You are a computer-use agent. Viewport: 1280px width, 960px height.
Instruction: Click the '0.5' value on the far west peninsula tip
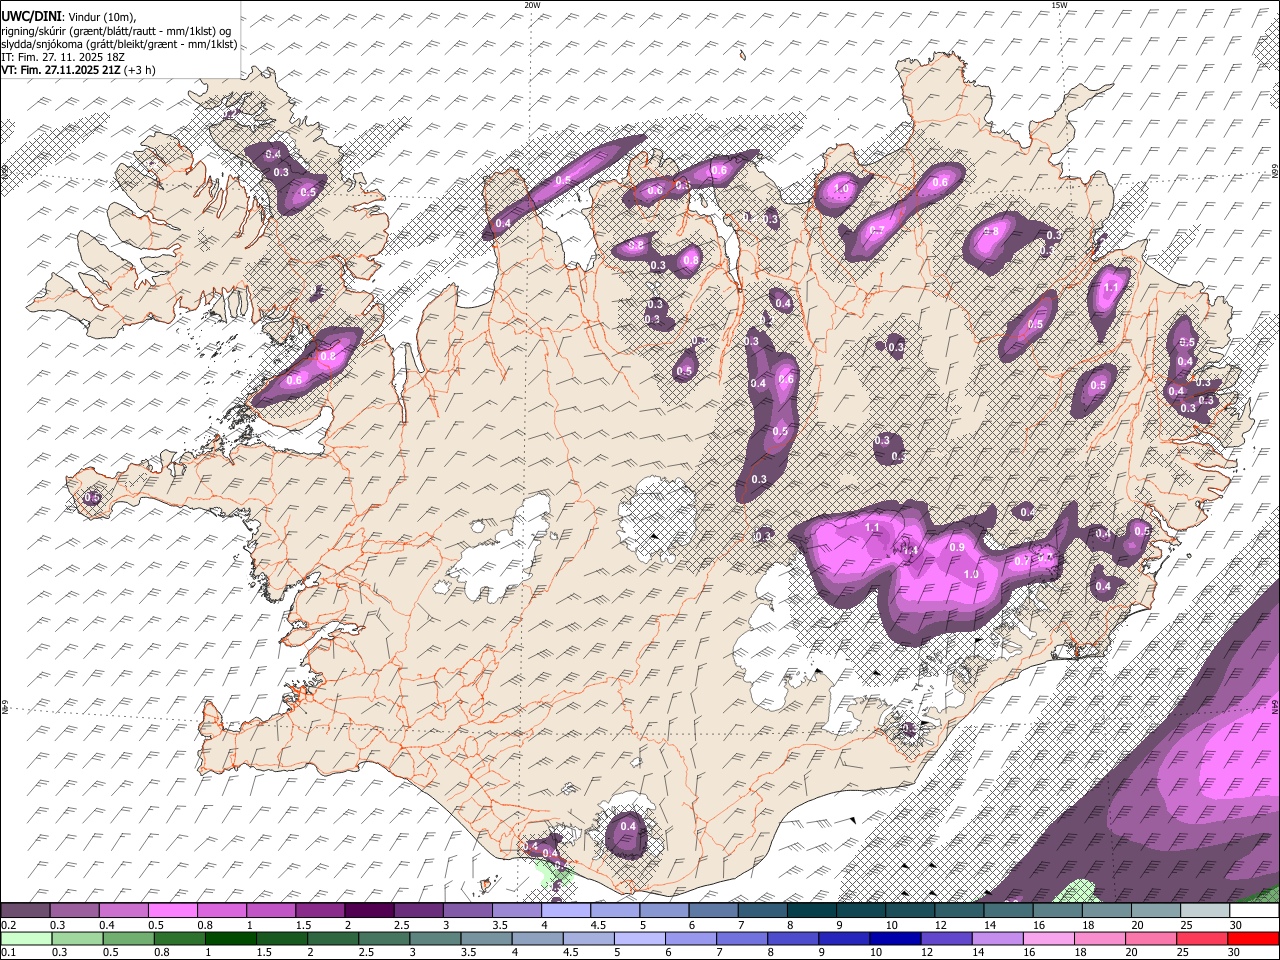[x=92, y=497]
